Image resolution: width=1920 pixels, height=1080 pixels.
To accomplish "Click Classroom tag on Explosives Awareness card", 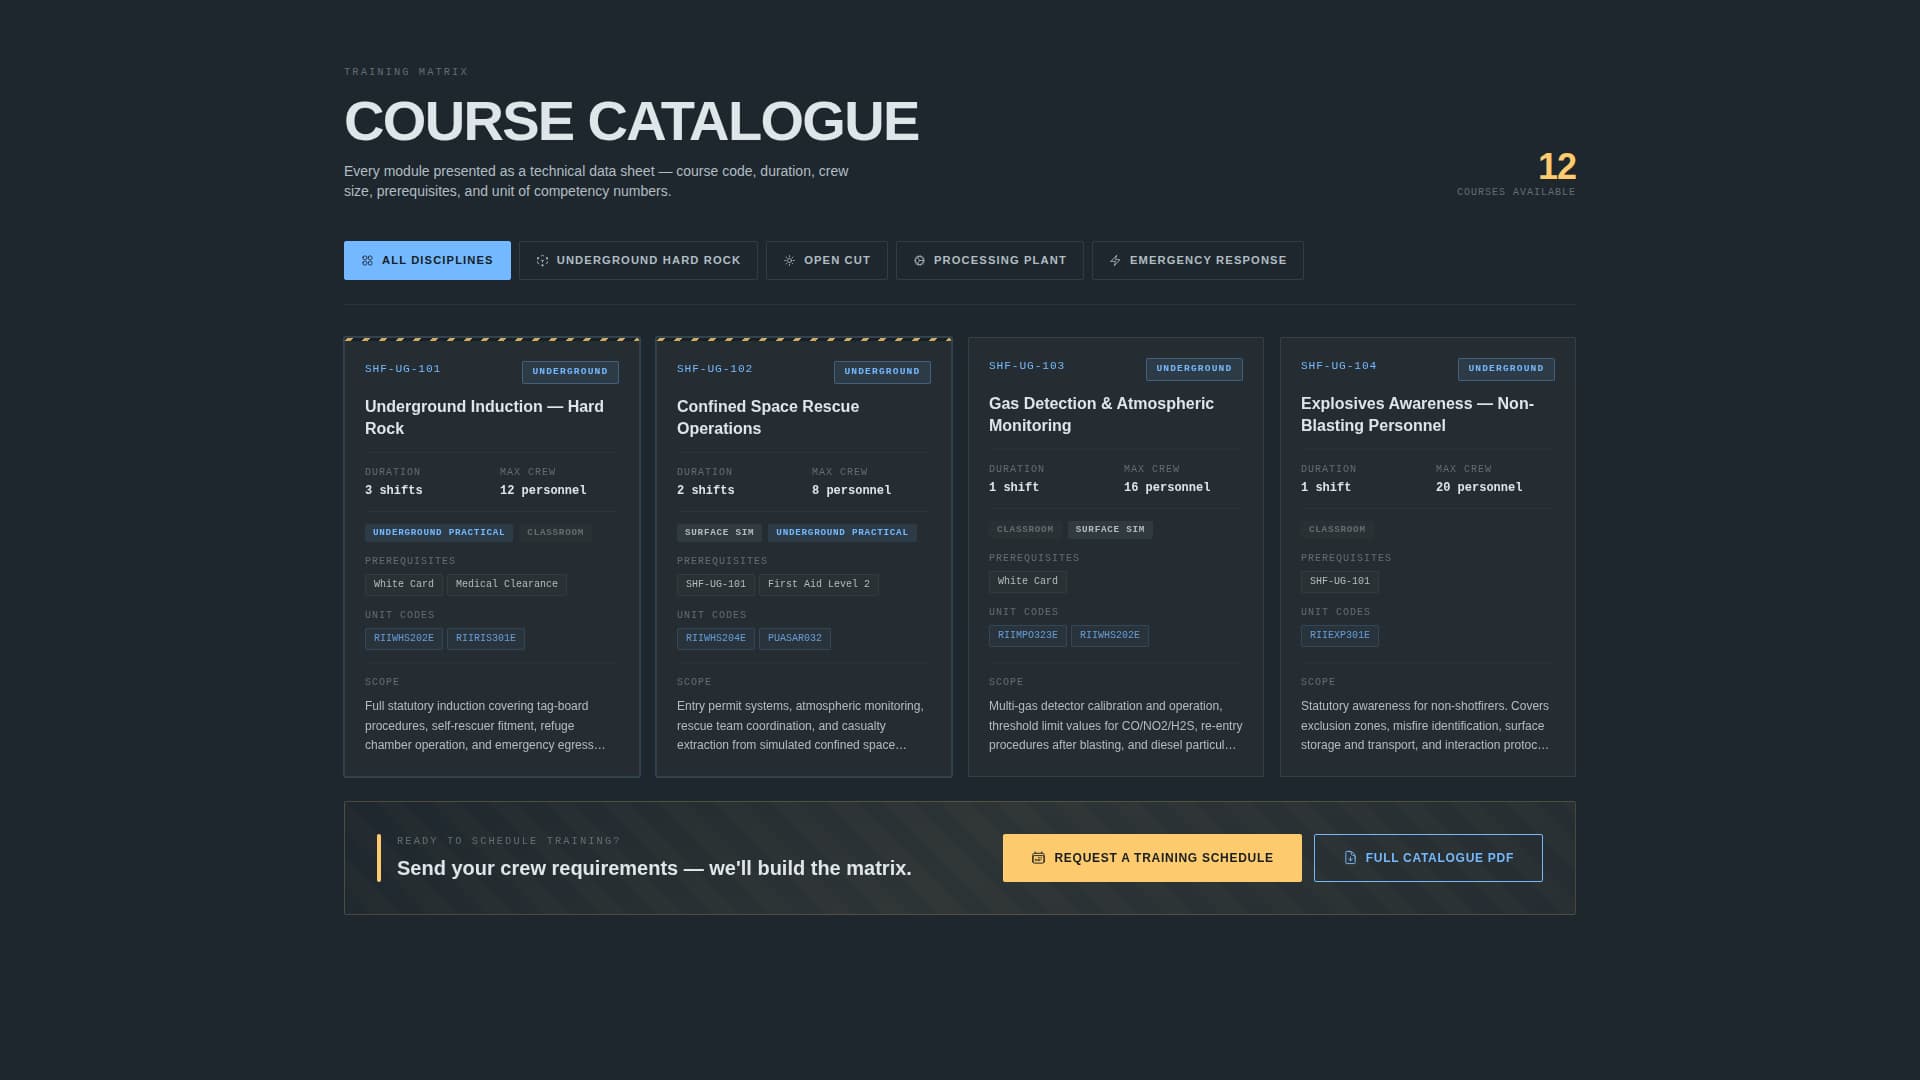I will [x=1337, y=530].
